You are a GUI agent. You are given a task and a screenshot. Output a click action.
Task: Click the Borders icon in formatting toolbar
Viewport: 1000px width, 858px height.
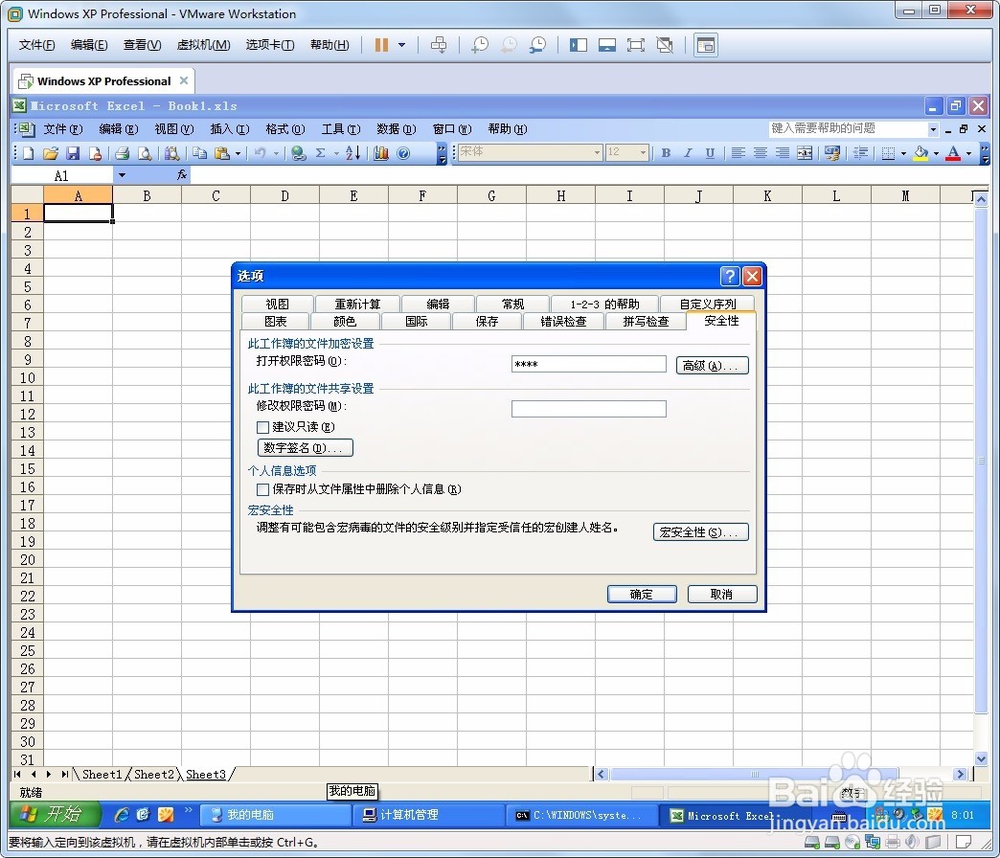(x=888, y=153)
